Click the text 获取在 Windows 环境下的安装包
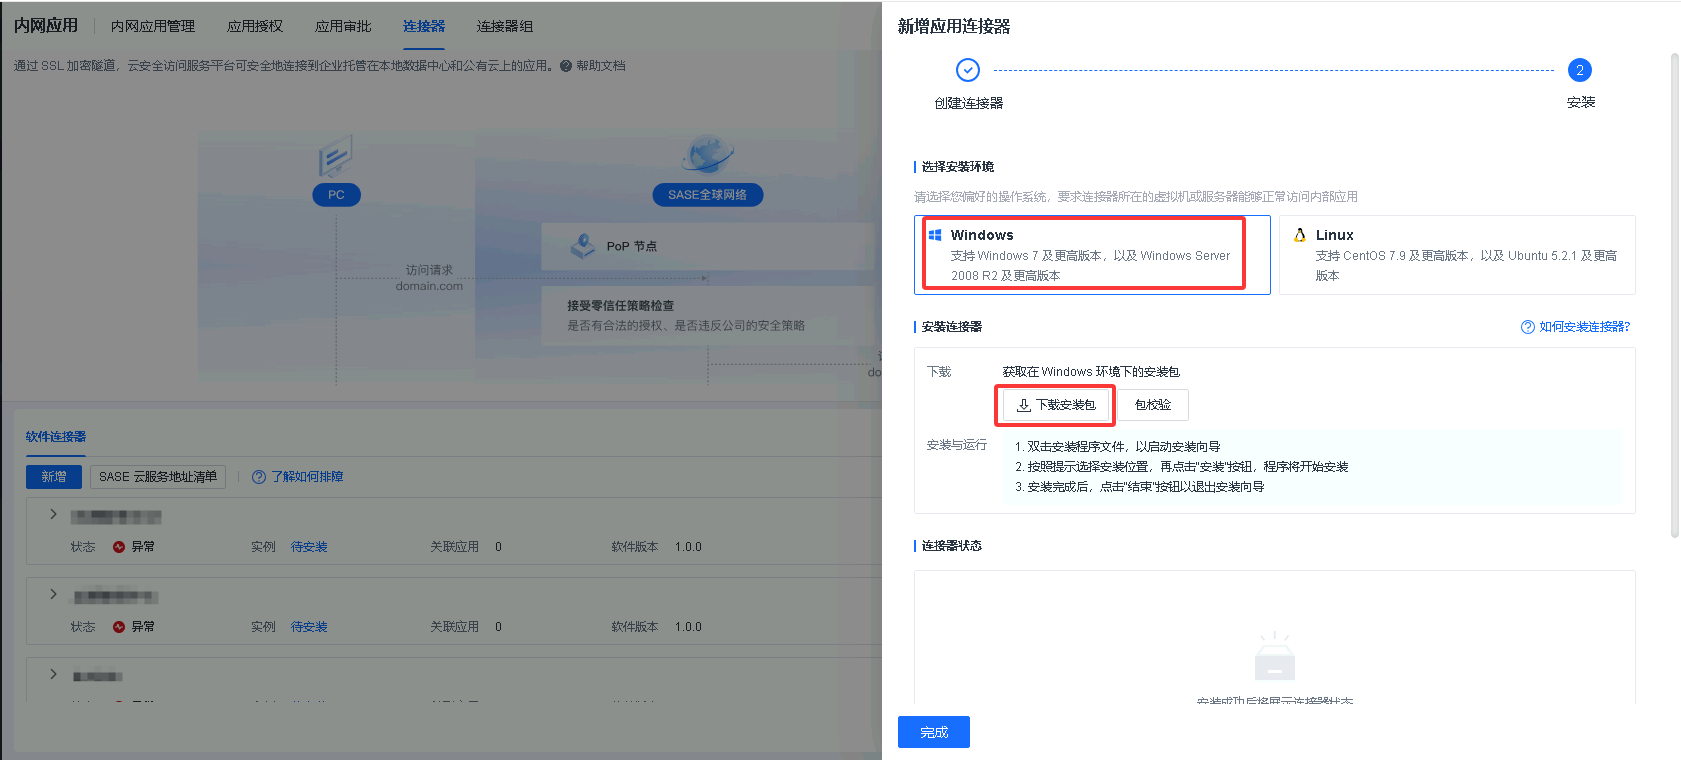This screenshot has width=1681, height=760. (x=1091, y=372)
